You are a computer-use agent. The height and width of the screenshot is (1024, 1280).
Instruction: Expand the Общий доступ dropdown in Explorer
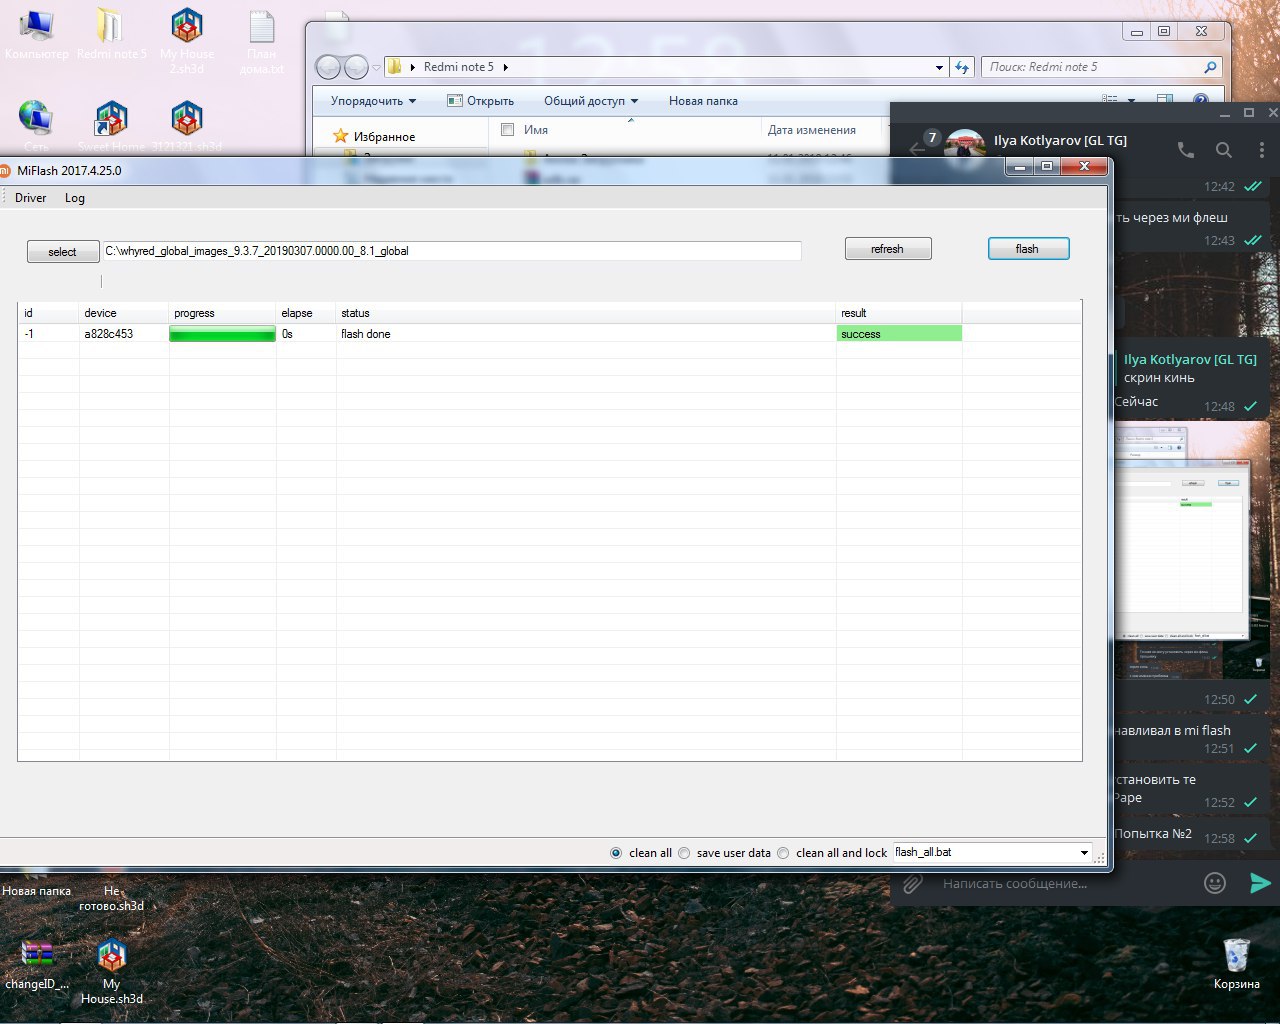[x=590, y=101]
